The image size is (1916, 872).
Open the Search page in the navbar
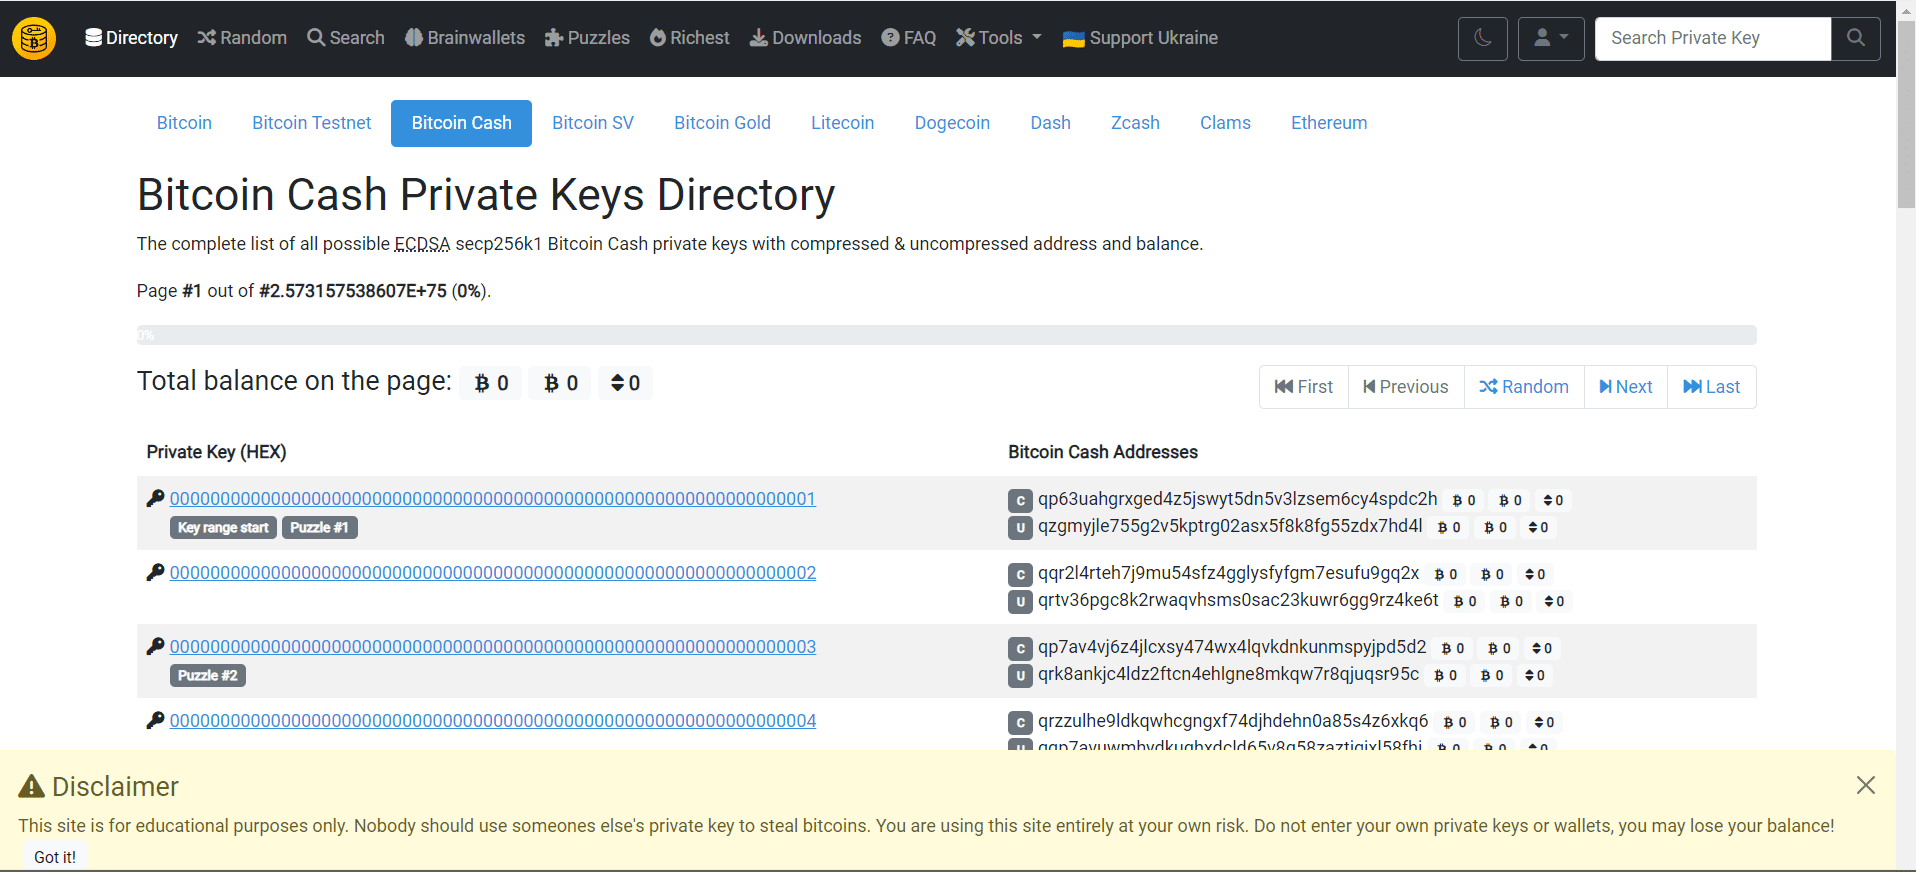[346, 38]
